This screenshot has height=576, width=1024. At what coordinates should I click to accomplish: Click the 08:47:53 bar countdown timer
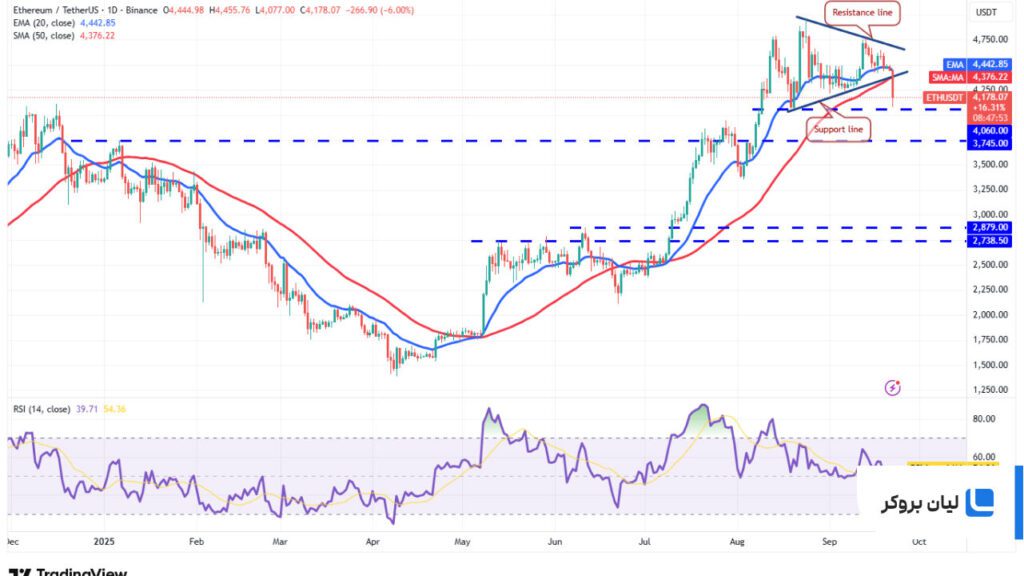[x=989, y=119]
